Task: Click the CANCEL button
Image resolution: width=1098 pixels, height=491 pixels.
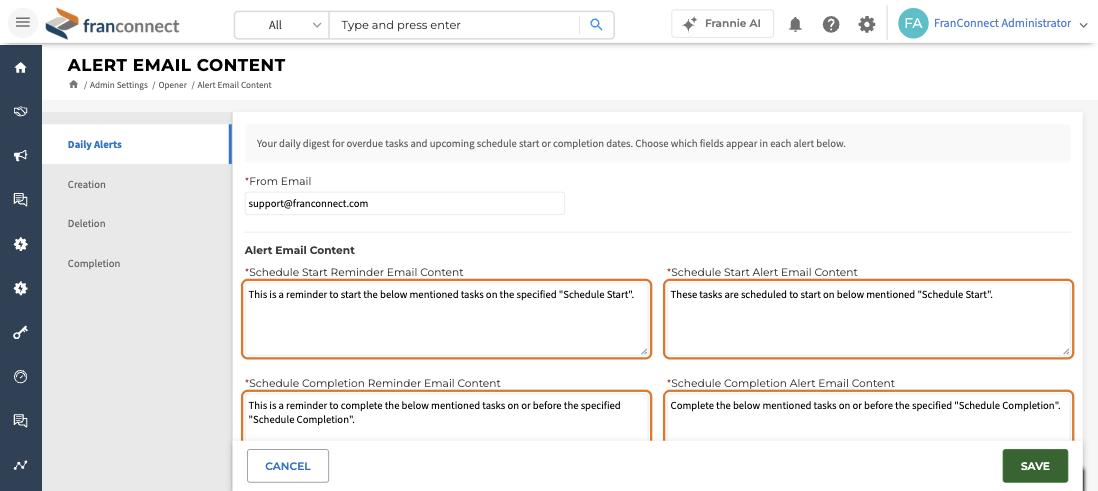Action: [288, 466]
